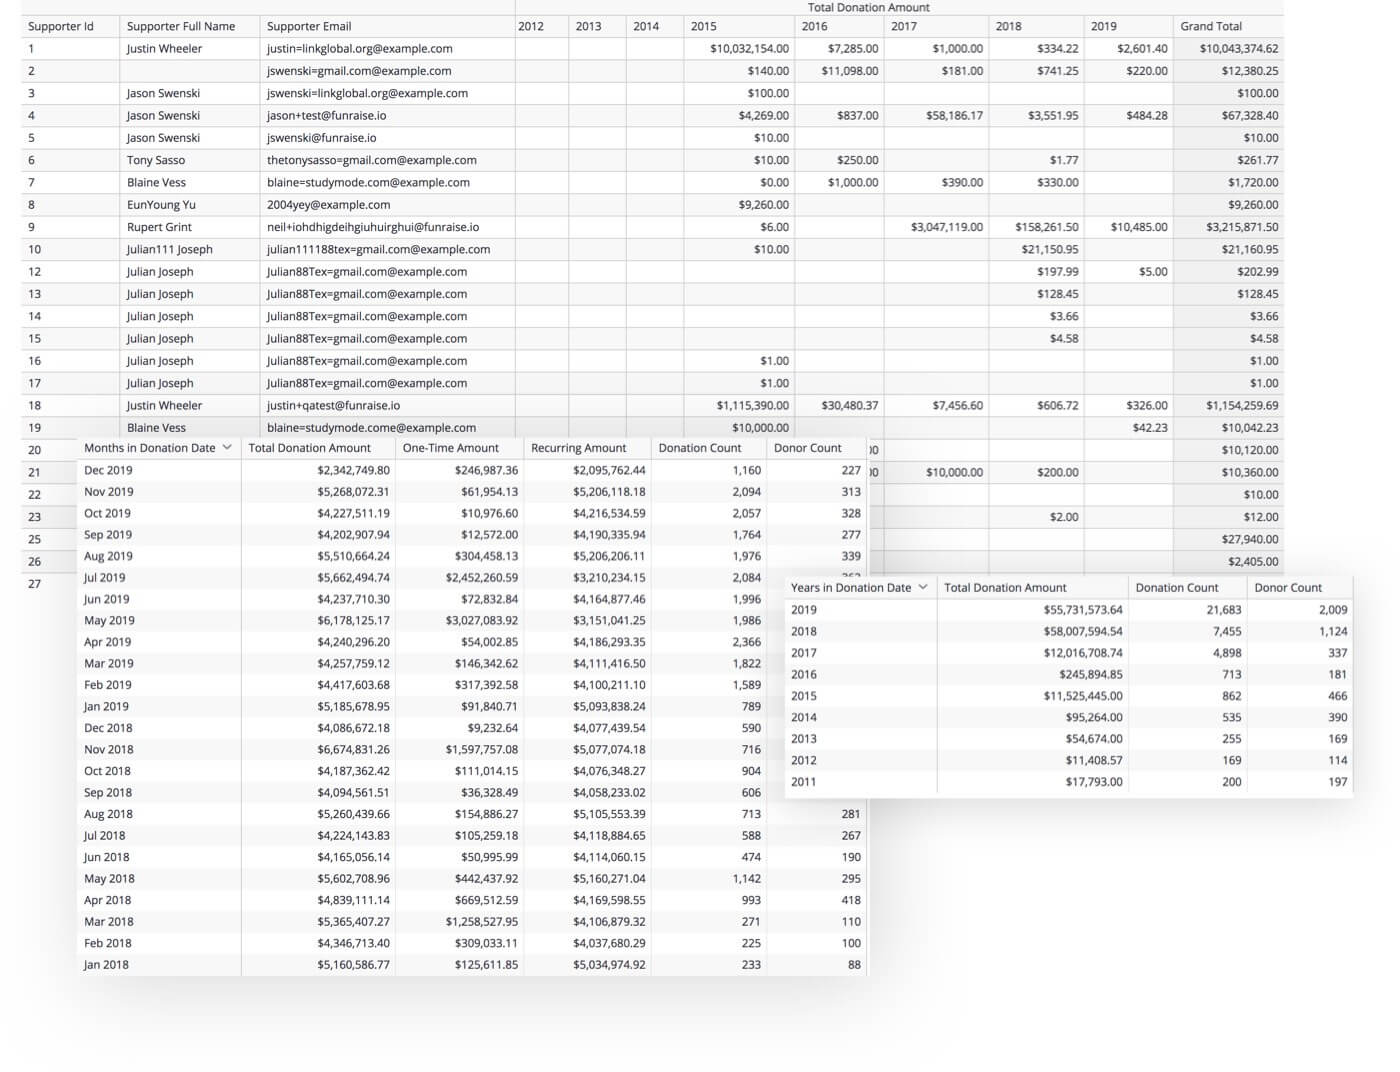Select the Donation Count header in Years panel
The height and width of the screenshot is (1072, 1400).
(1178, 587)
